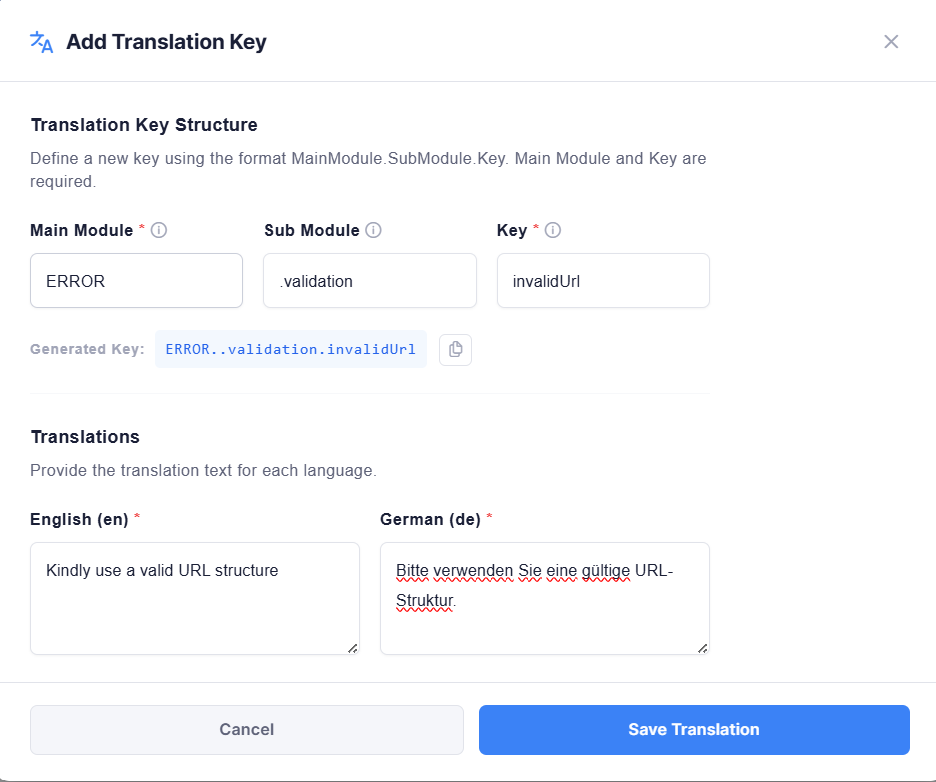Click the Translation Key Structure heading
The height and width of the screenshot is (782, 936).
pos(144,125)
